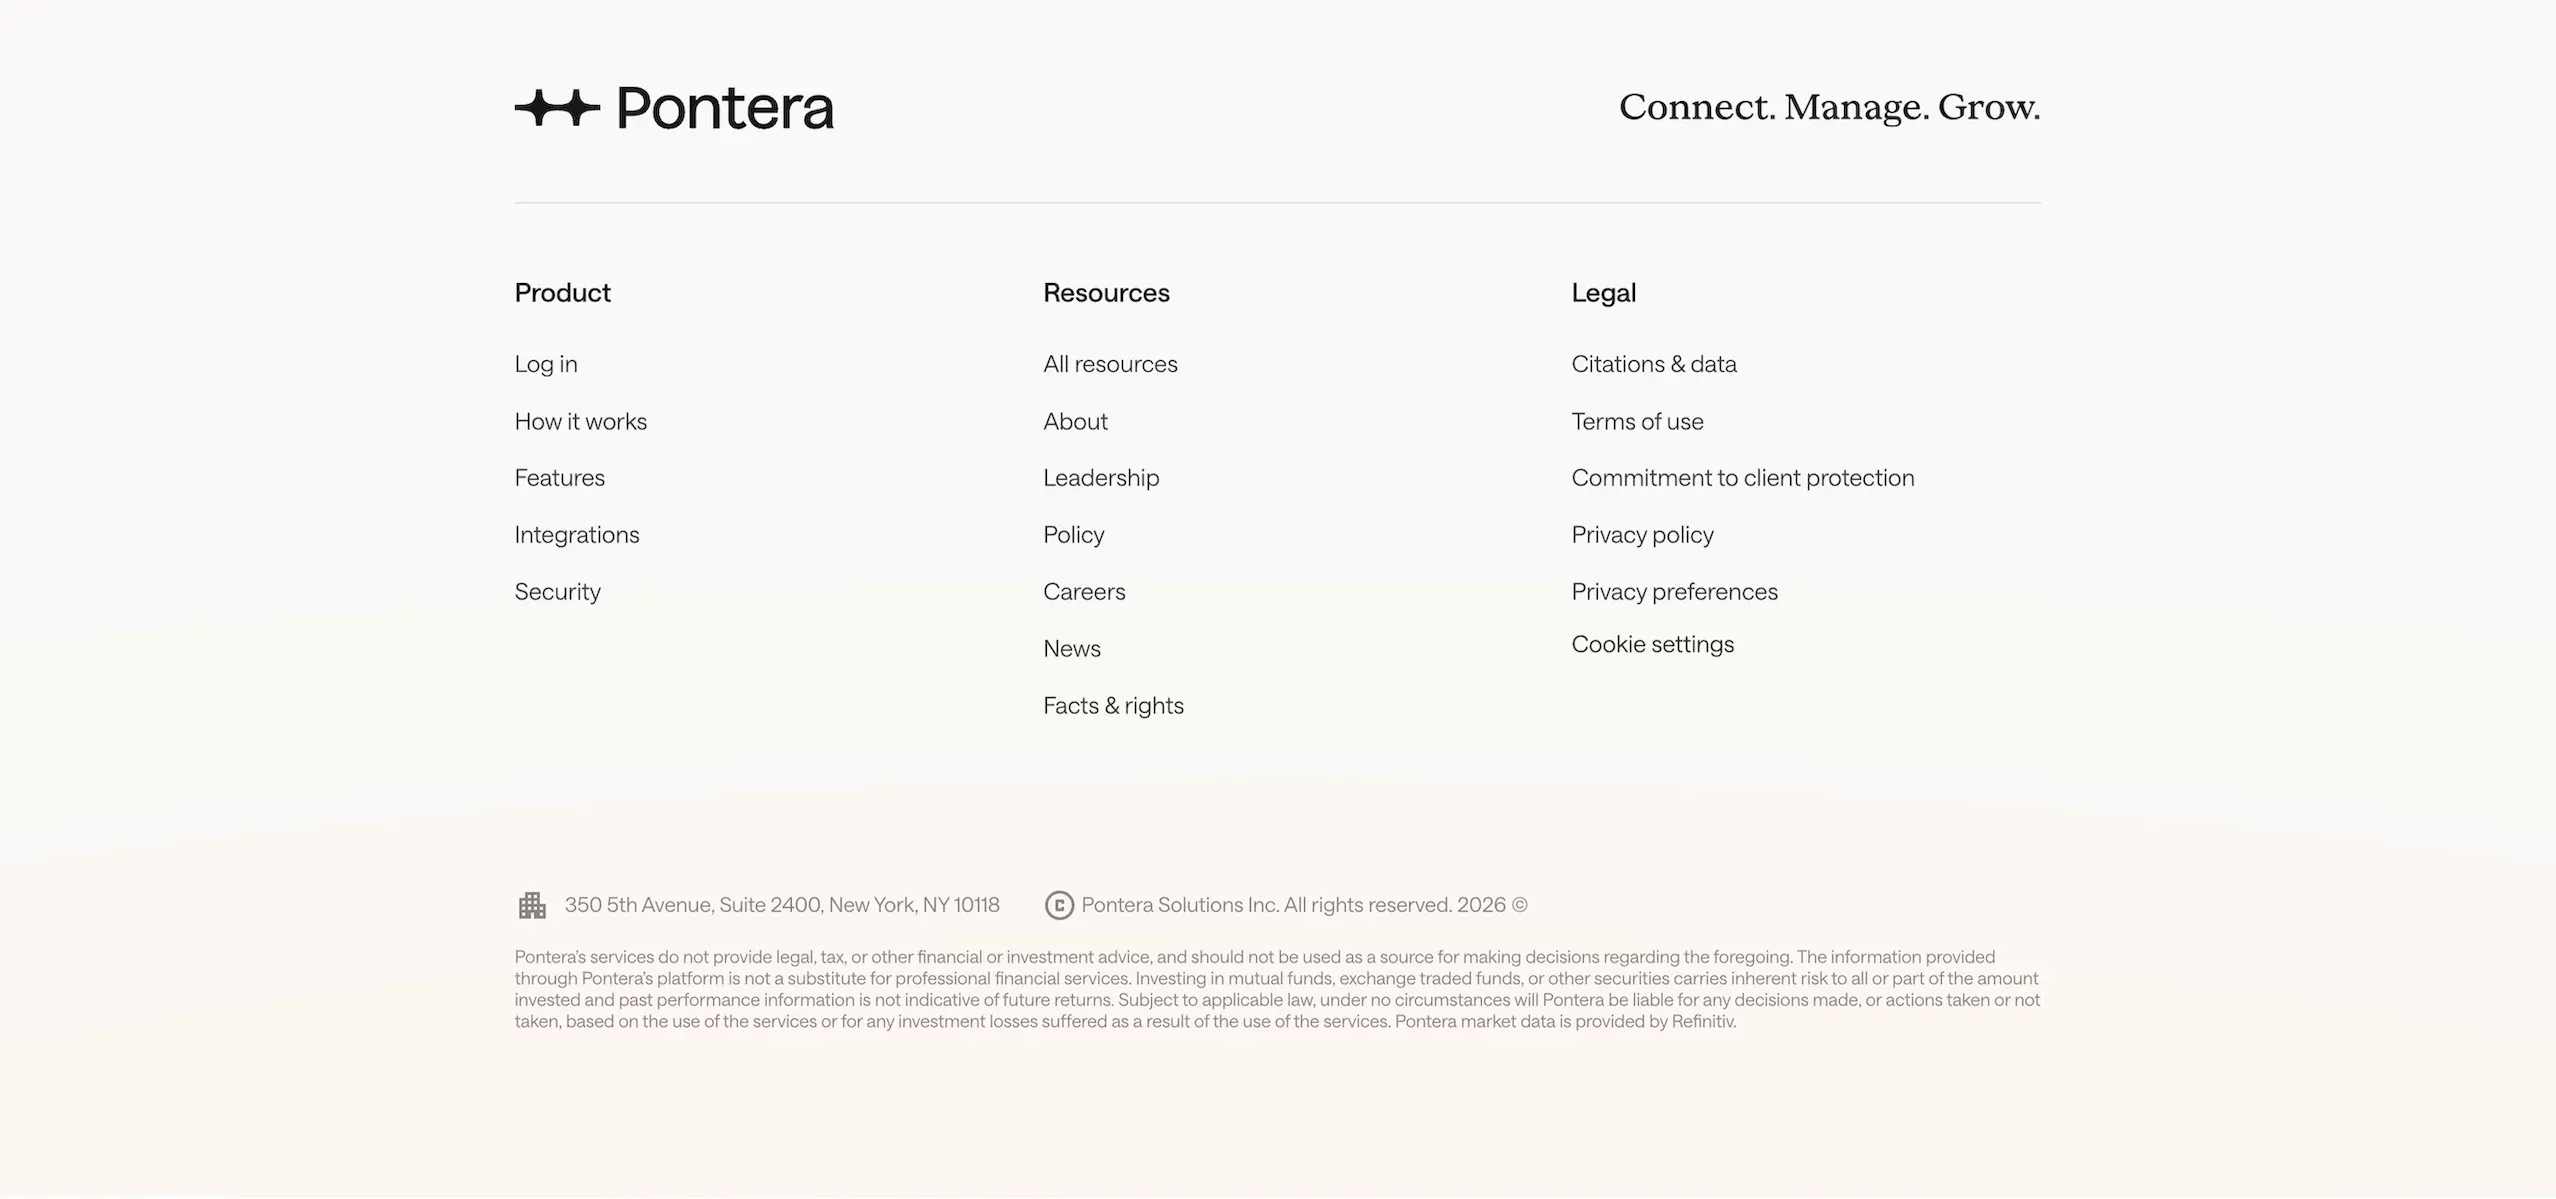Screen dimensions: 2556x1199
Task: Open Cookie settings
Action: point(1652,644)
